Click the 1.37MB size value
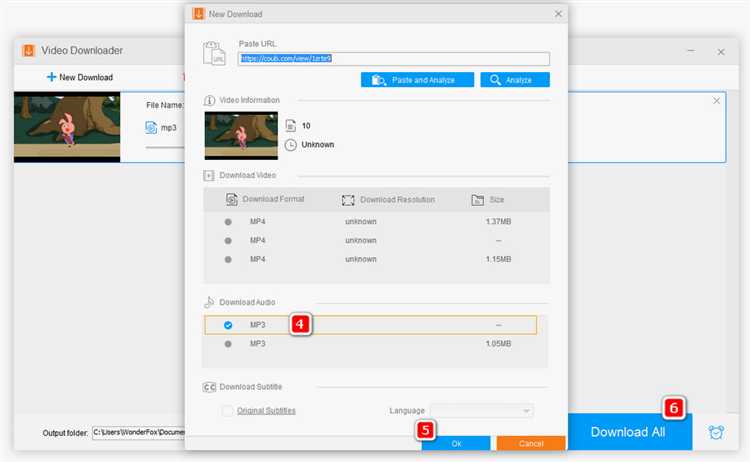The width and height of the screenshot is (750, 462). coord(498,222)
